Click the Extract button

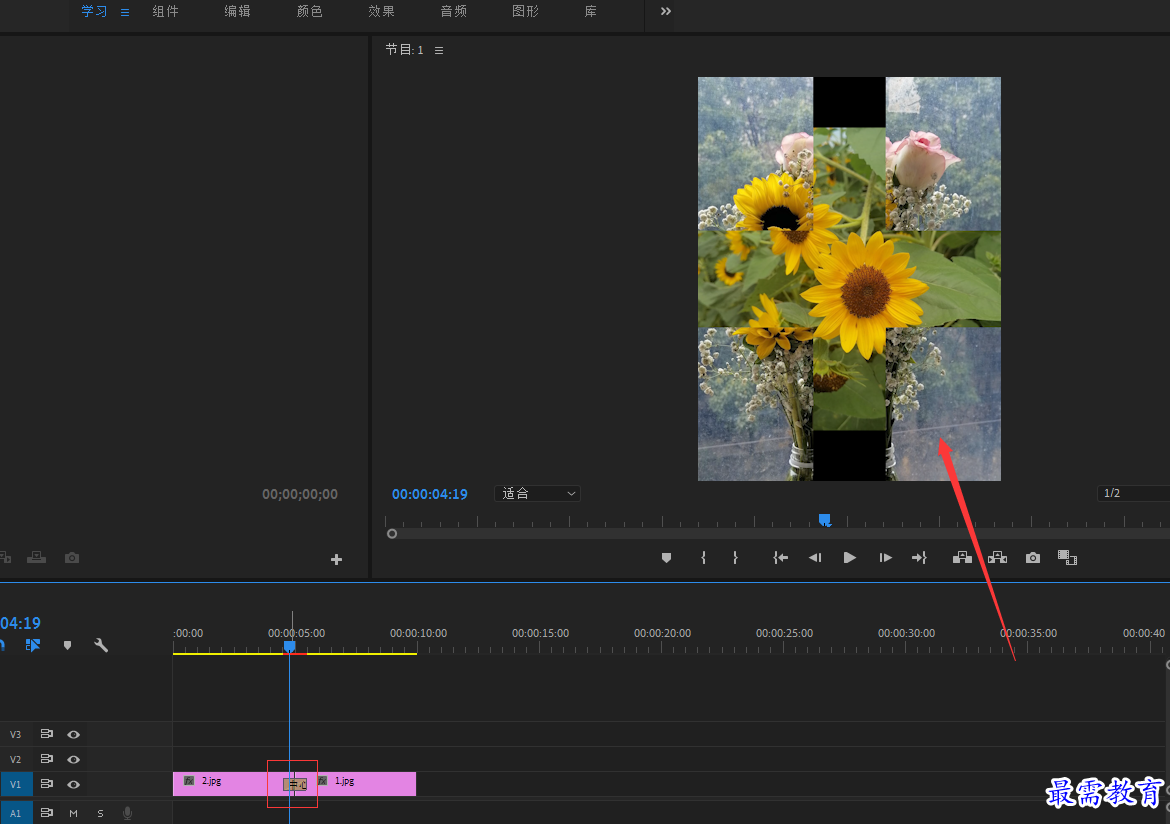tap(998, 558)
